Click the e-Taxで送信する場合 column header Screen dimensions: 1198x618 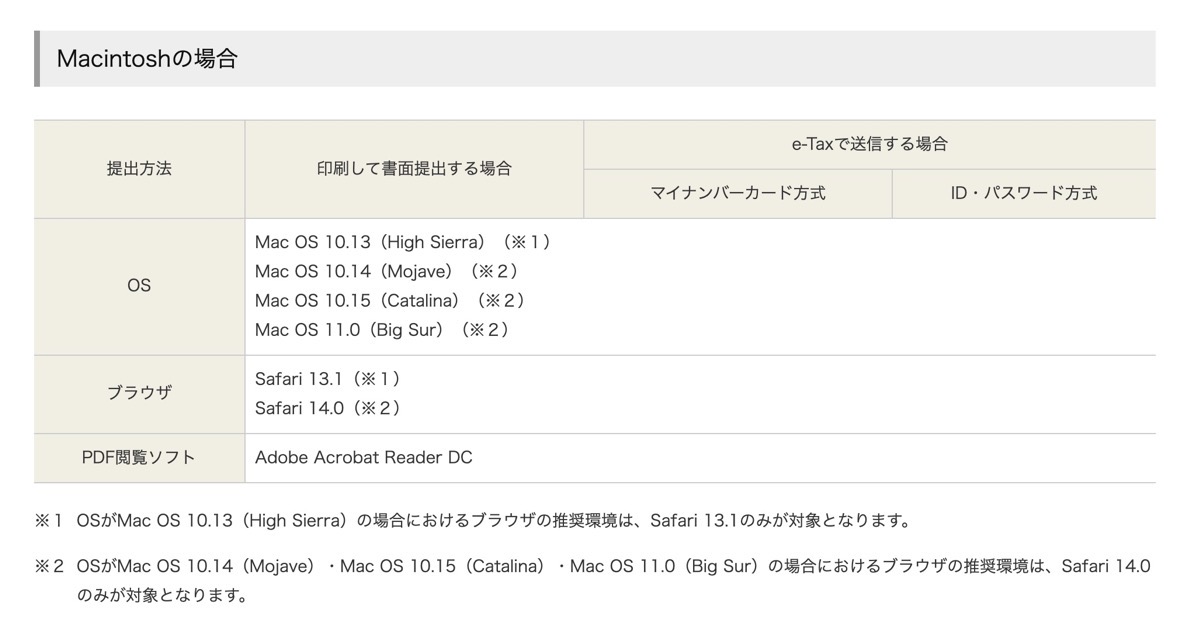point(869,144)
